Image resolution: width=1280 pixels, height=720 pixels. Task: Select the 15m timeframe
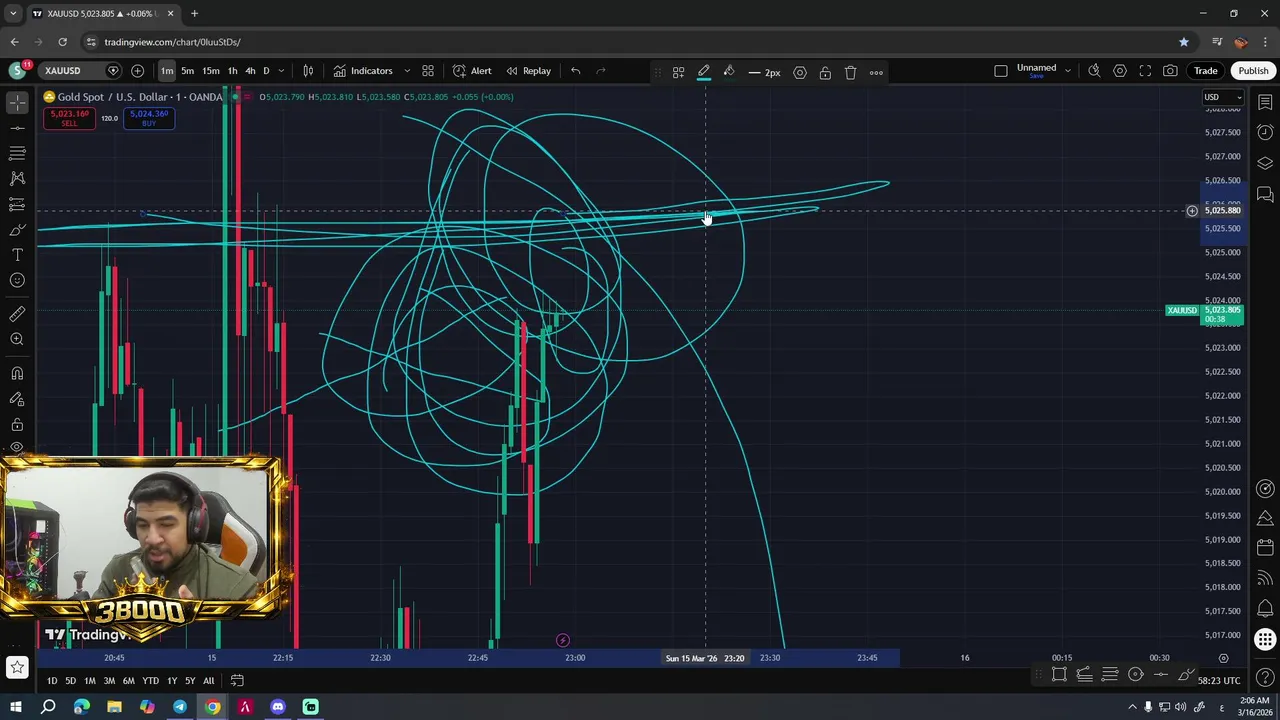point(211,71)
